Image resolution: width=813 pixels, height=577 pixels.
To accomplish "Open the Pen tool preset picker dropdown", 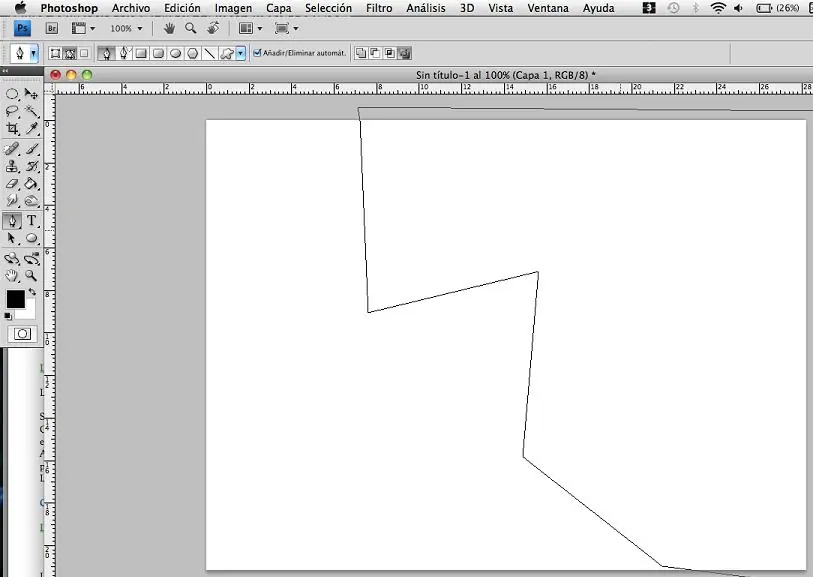I will 33,53.
